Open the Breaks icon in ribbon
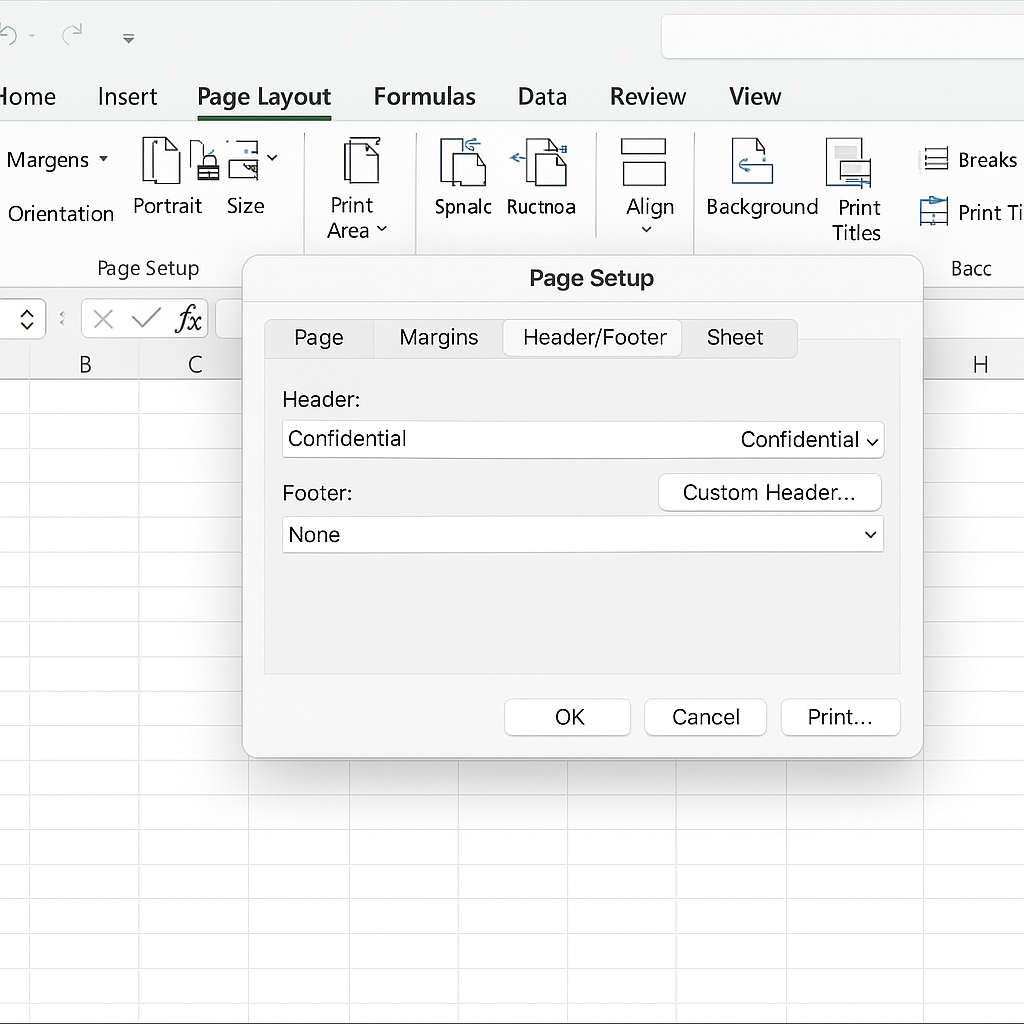 (936, 160)
